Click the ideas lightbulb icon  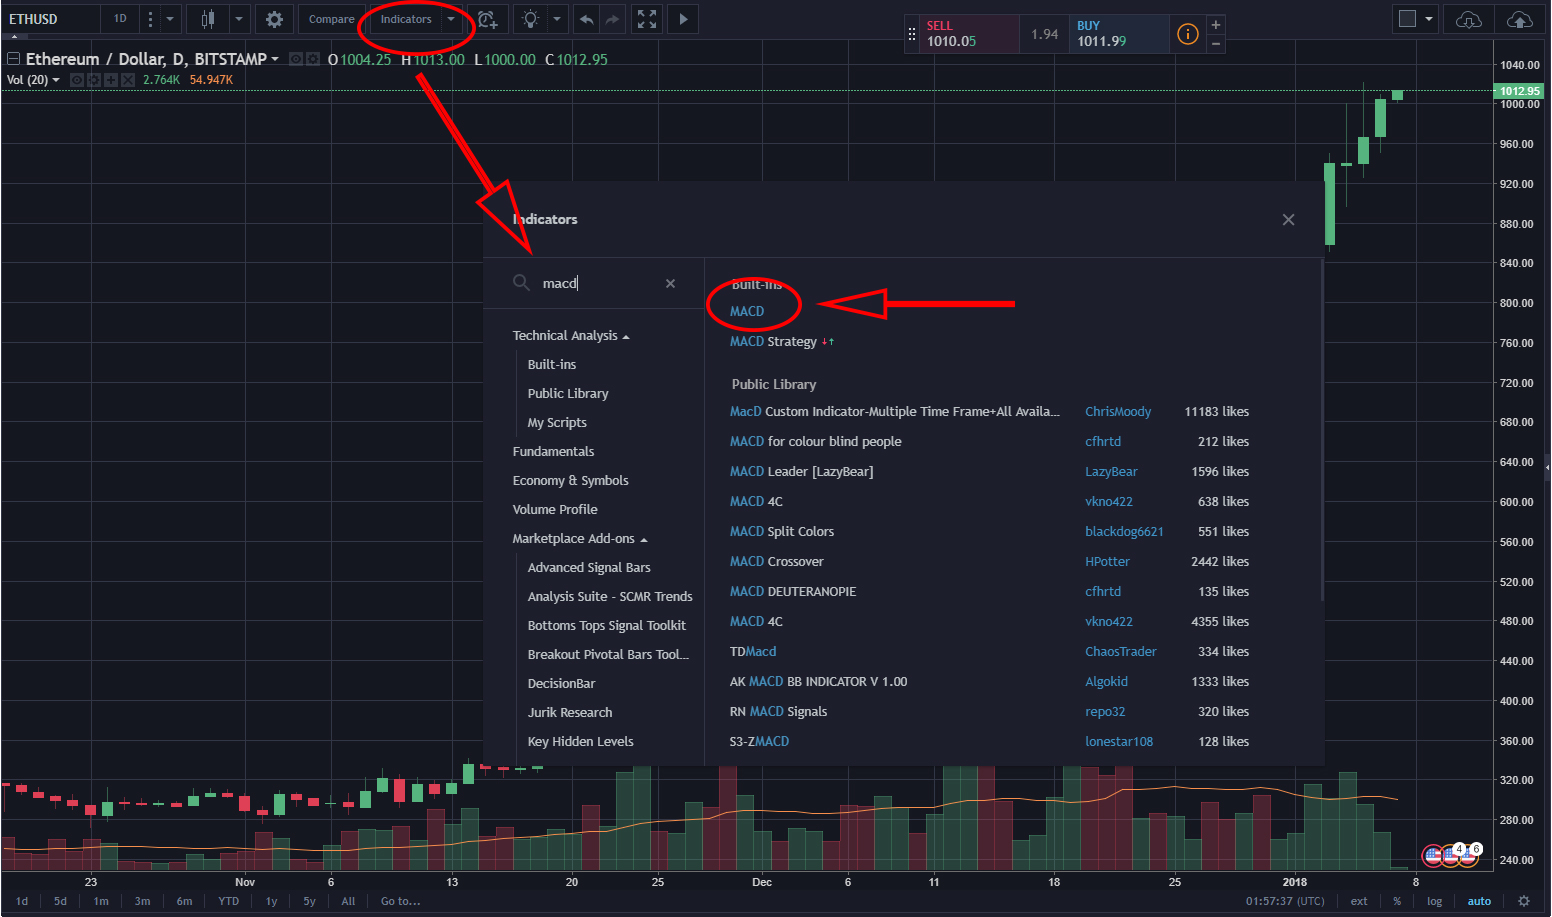530,19
